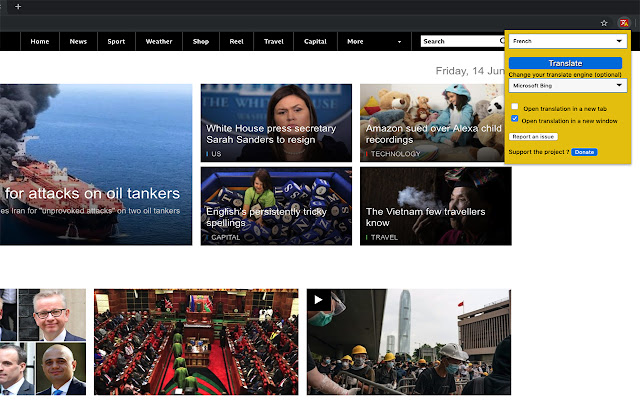
Task: Change the Microsoft Bing engine dropdown
Action: pyautogui.click(x=568, y=85)
